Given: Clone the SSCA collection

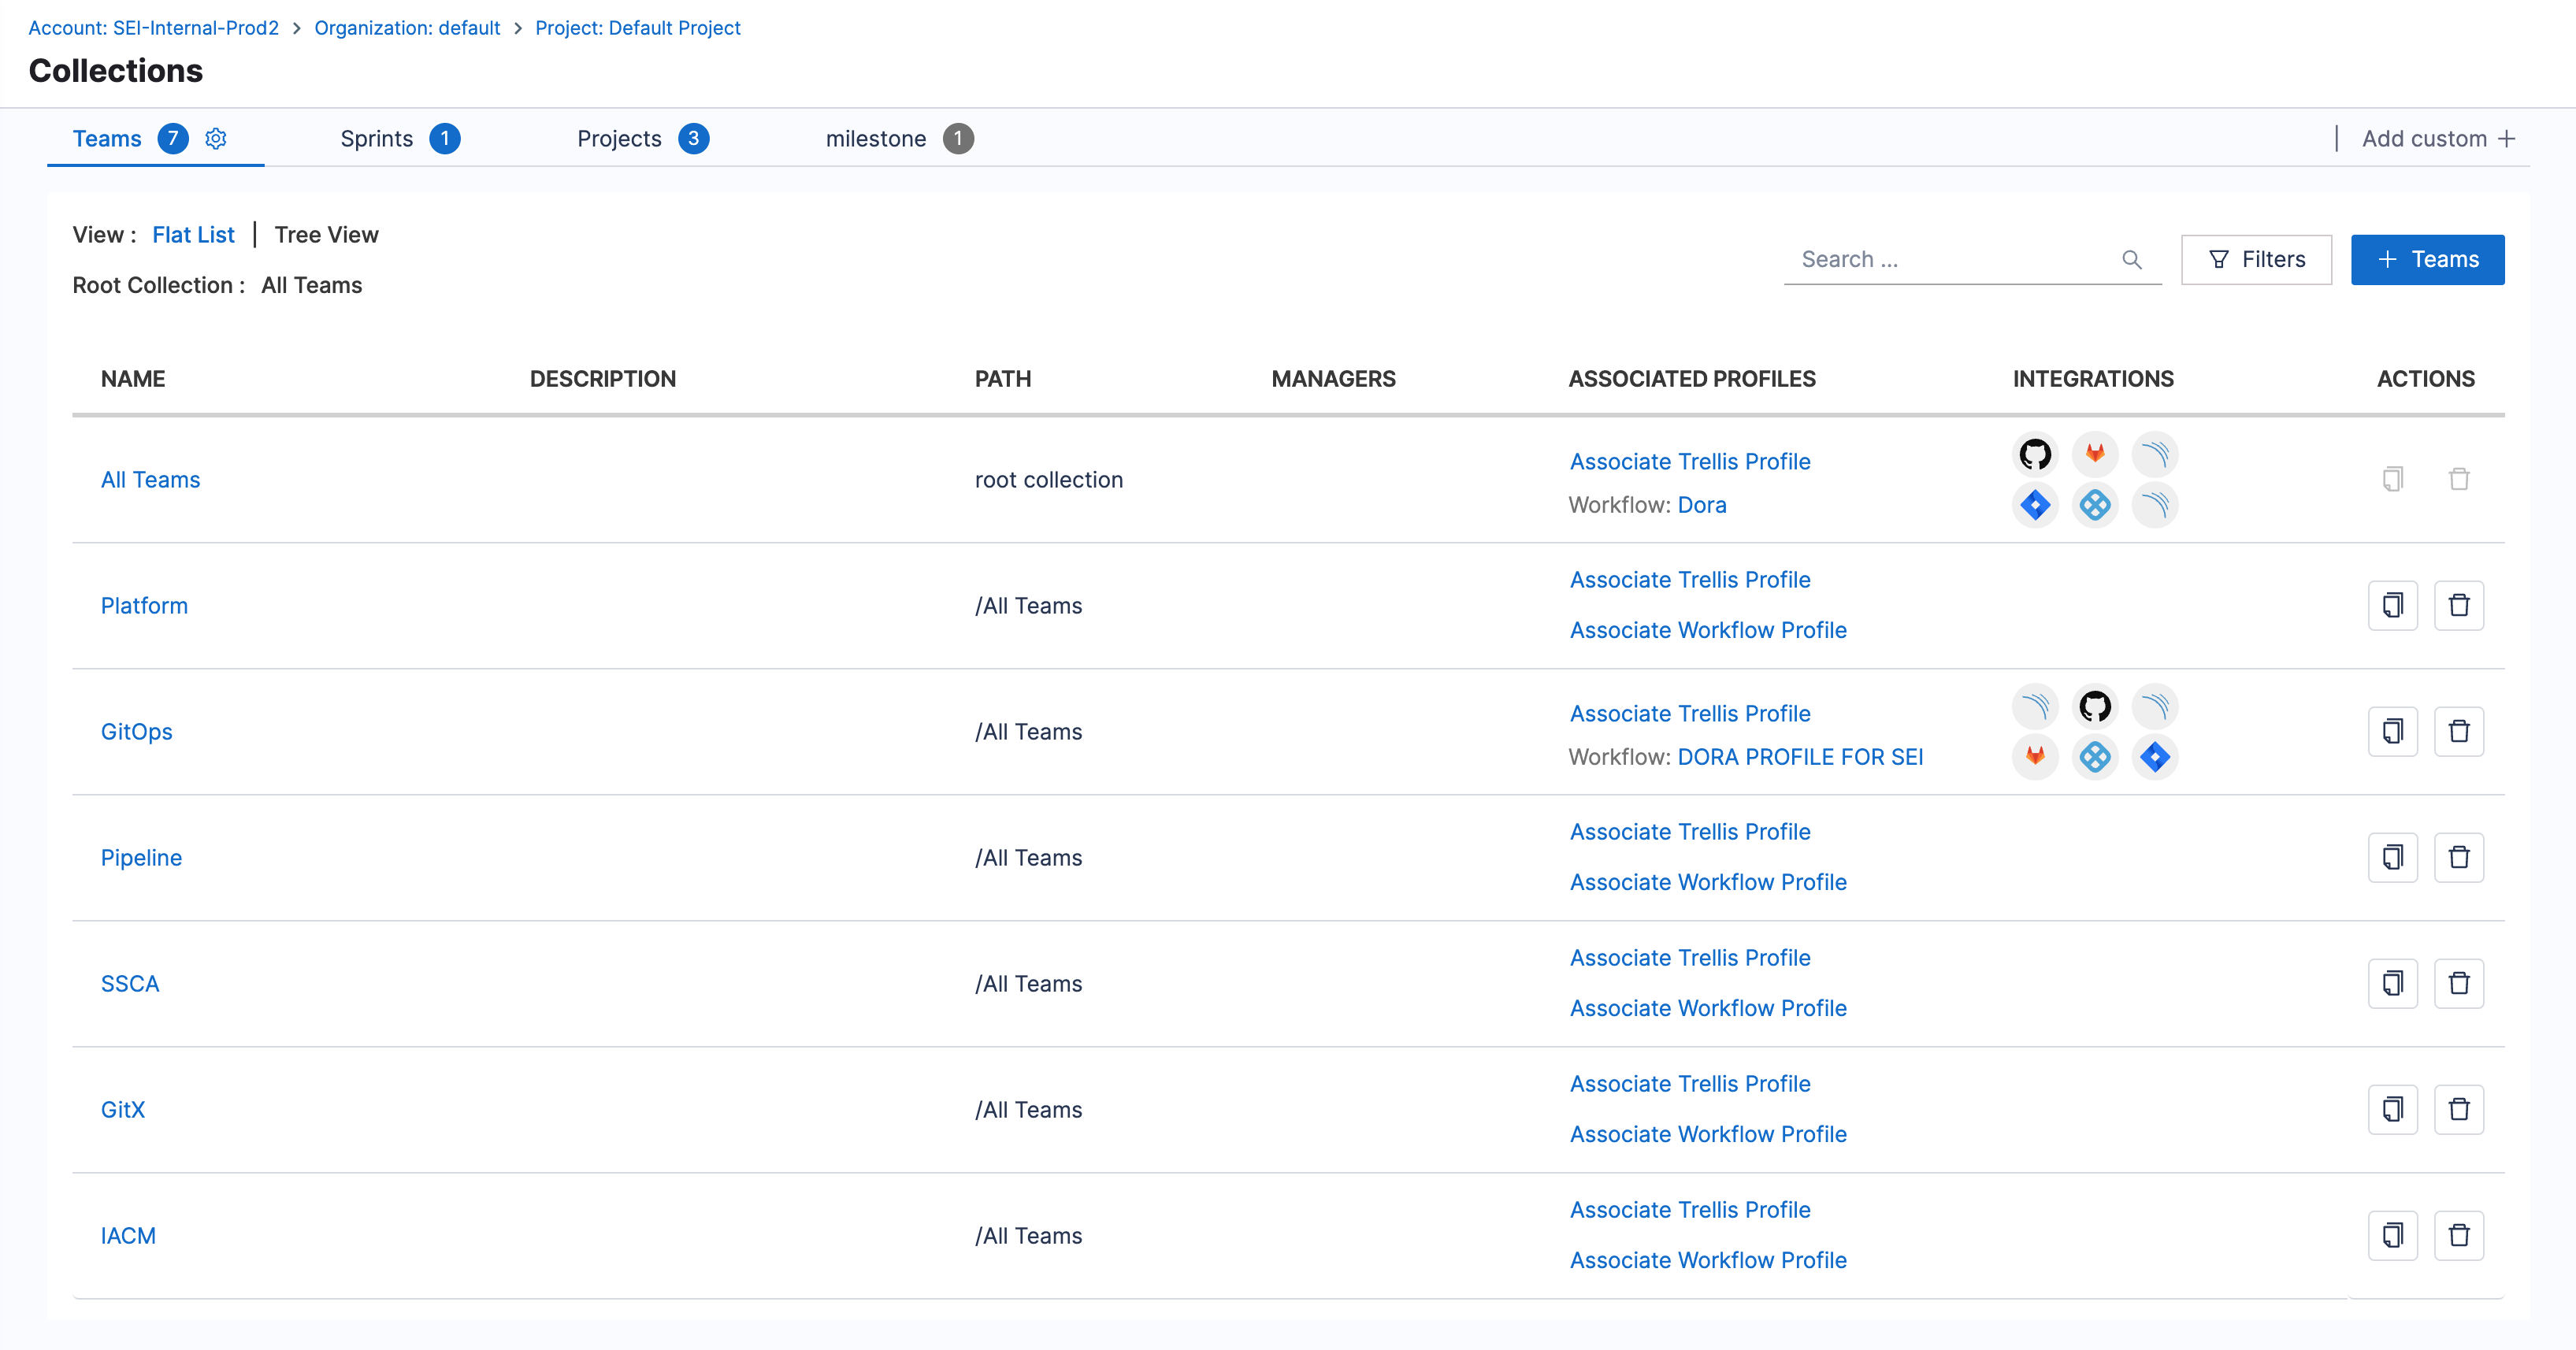Looking at the screenshot, I should tap(2392, 983).
